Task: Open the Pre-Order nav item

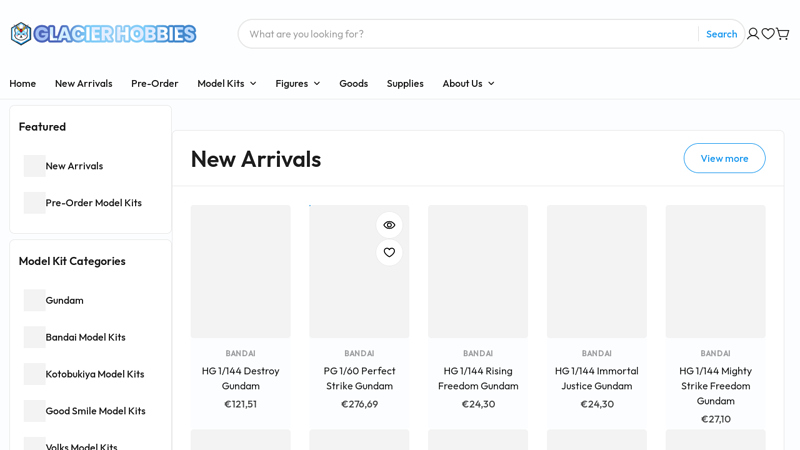Action: point(155,83)
